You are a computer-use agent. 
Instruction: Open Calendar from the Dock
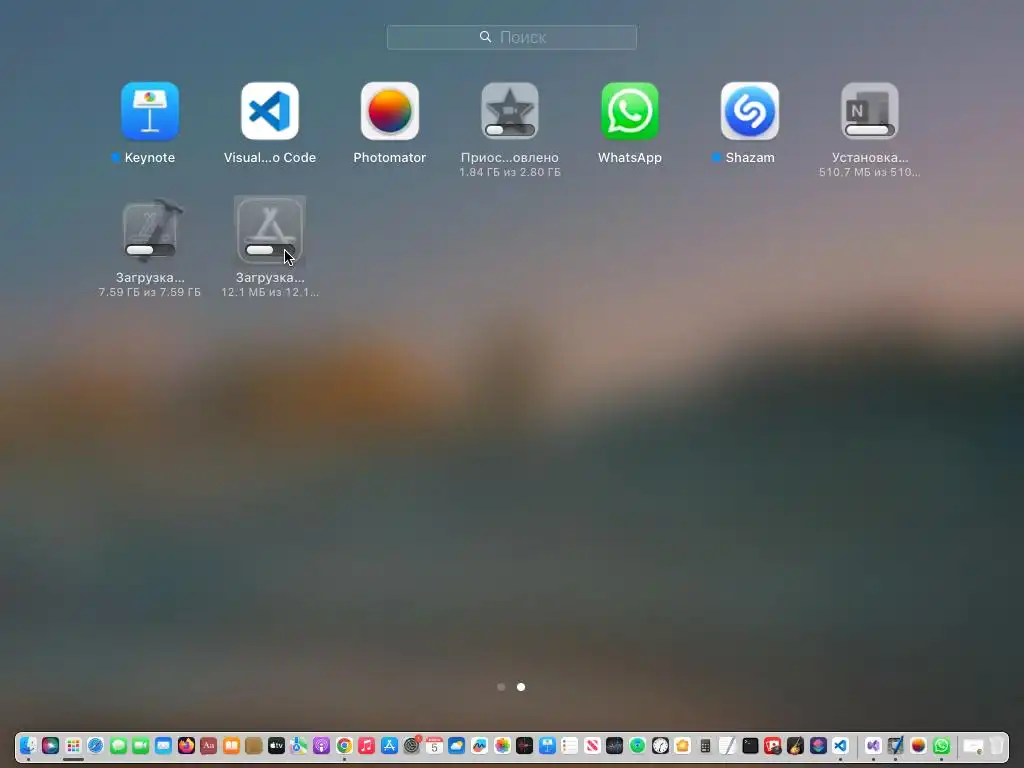434,746
